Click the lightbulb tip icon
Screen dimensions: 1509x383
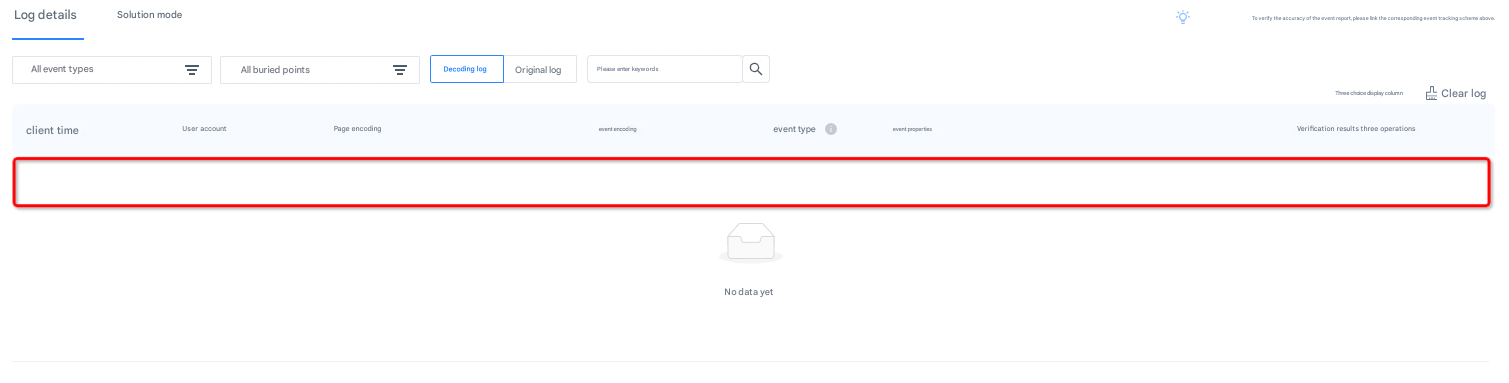pyautogui.click(x=1183, y=17)
